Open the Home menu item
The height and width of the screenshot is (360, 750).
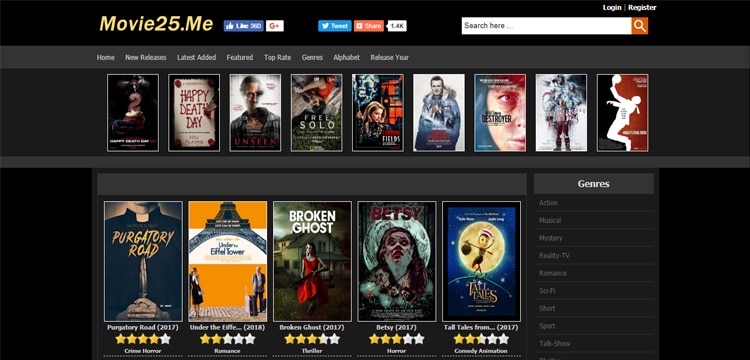tap(105, 57)
